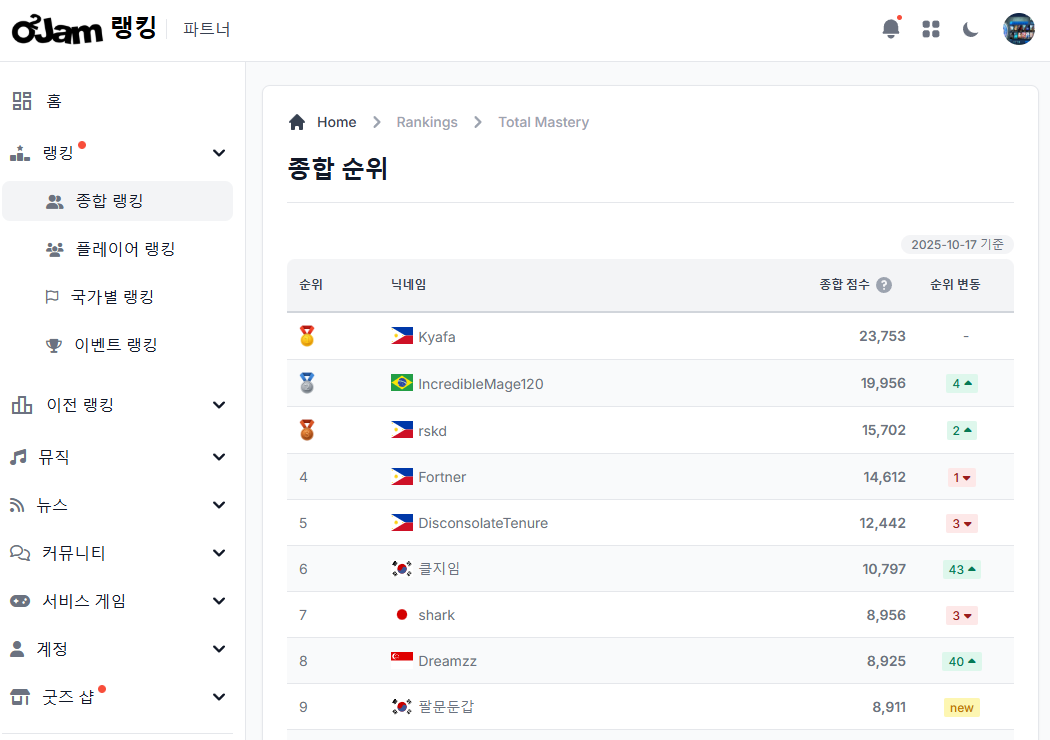Screen dimensions: 1050x740
Task: Click the O2Jam 랭킹 logo
Action: [x=84, y=29]
